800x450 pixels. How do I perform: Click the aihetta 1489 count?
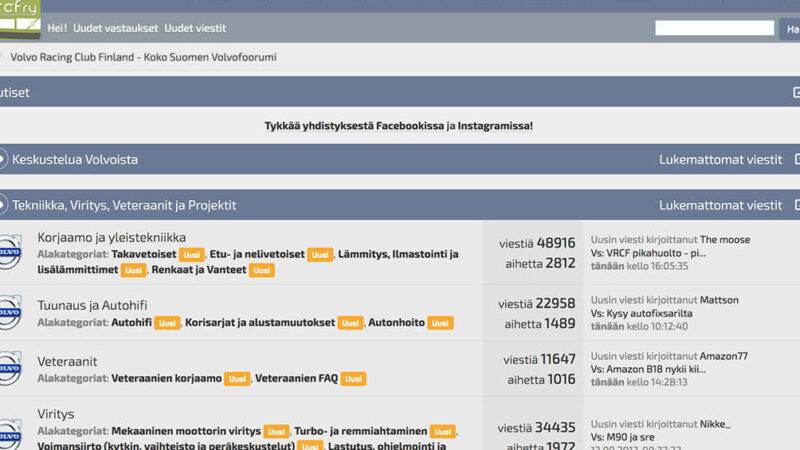540,323
